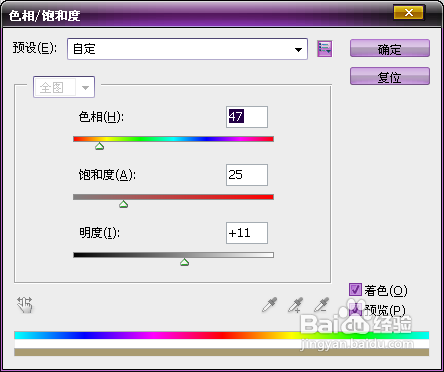Toggle the 着色 colorize checkbox

355,290
